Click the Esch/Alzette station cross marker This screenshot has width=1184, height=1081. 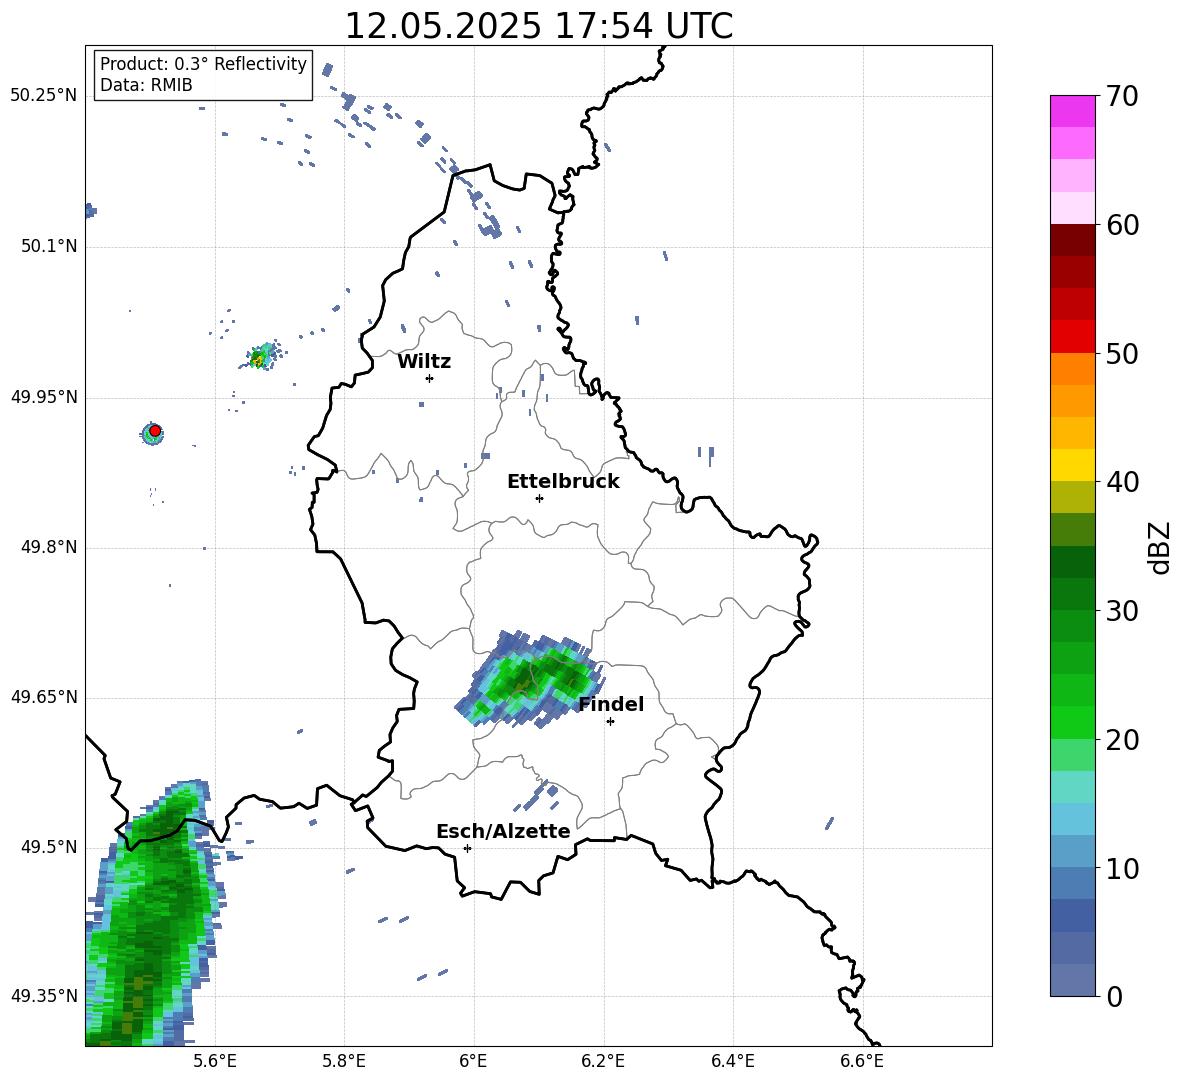click(467, 848)
